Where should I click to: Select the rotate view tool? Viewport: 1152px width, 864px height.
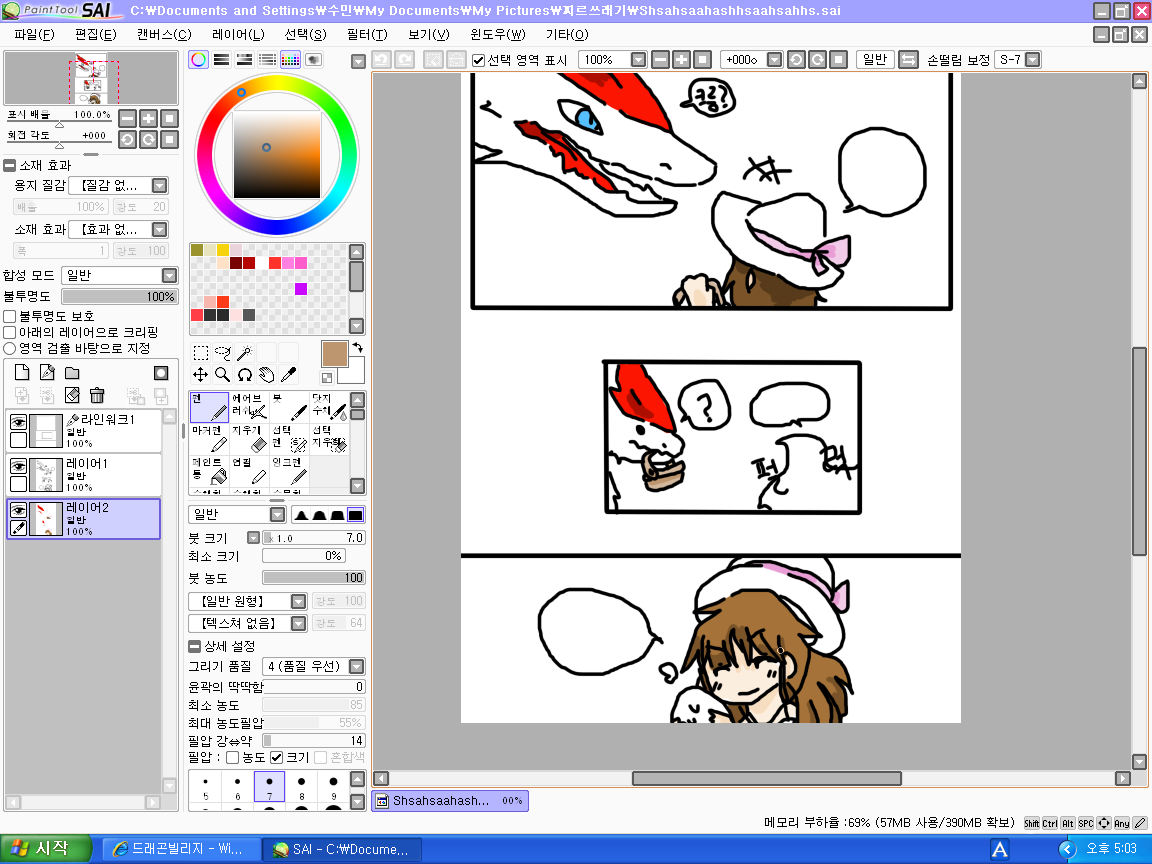pos(245,375)
